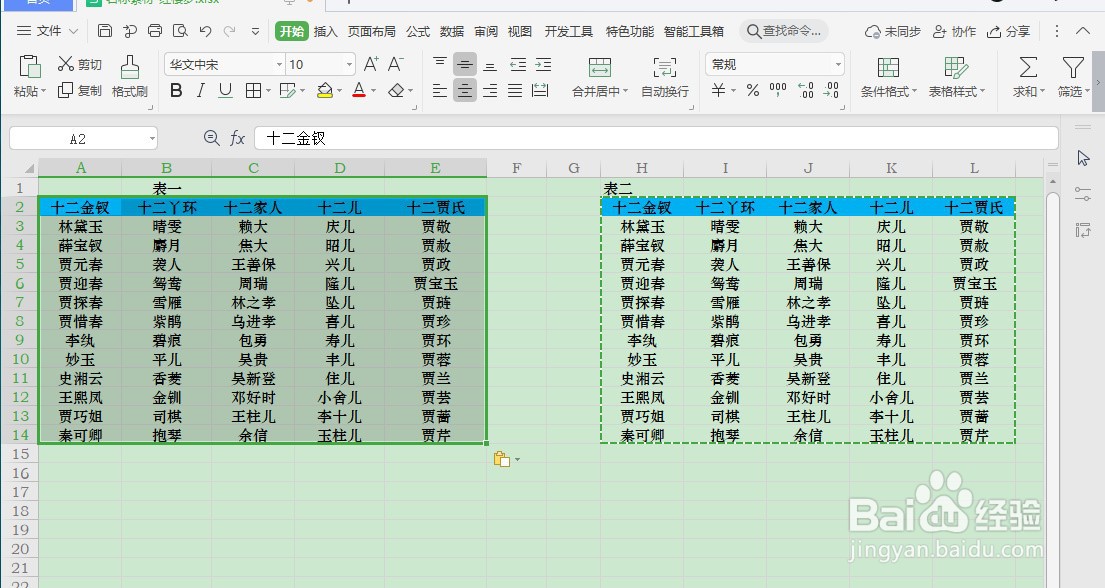This screenshot has height=588, width=1105.
Task: Click distributed alignment icon
Action: [x=541, y=90]
